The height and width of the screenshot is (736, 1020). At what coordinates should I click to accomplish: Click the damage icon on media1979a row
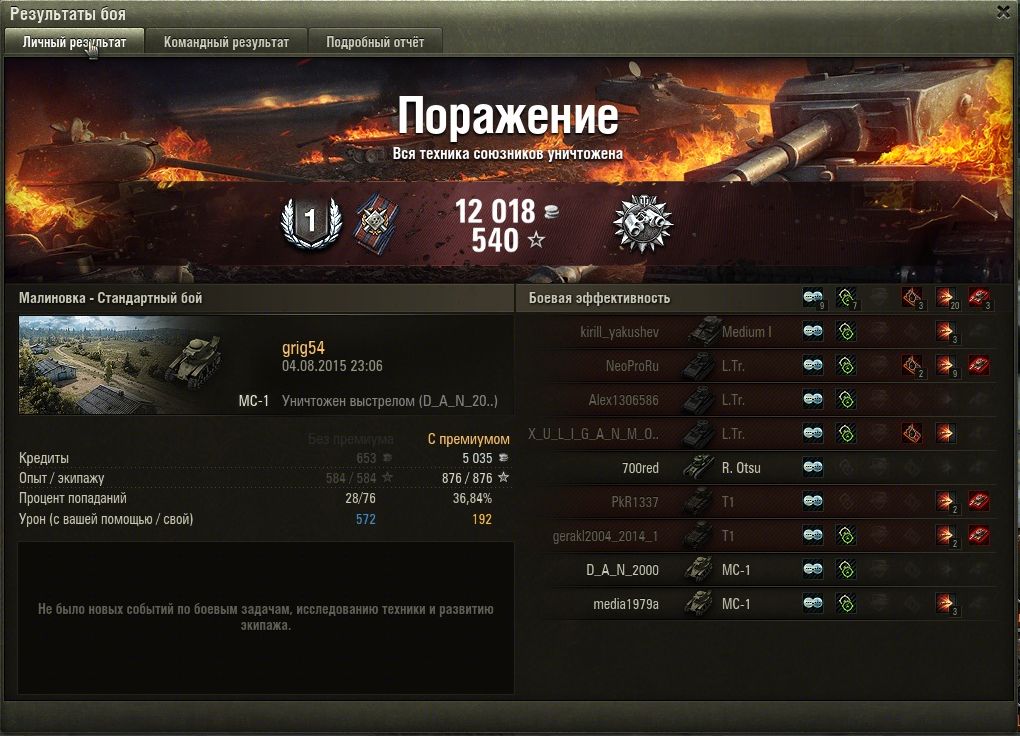pos(946,603)
